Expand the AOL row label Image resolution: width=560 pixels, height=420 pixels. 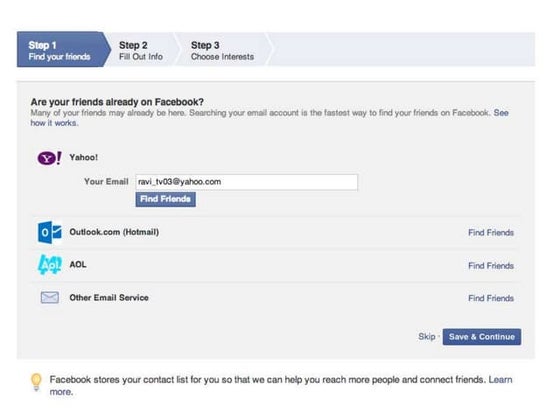coord(78,265)
